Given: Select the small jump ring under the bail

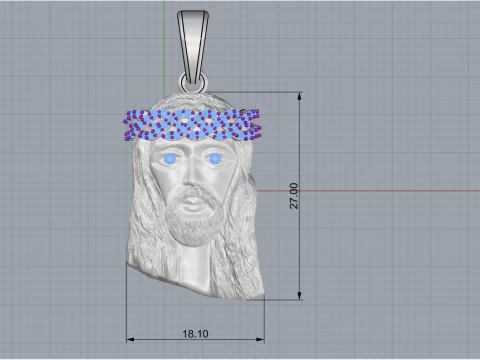Looking at the screenshot, I should (193, 84).
